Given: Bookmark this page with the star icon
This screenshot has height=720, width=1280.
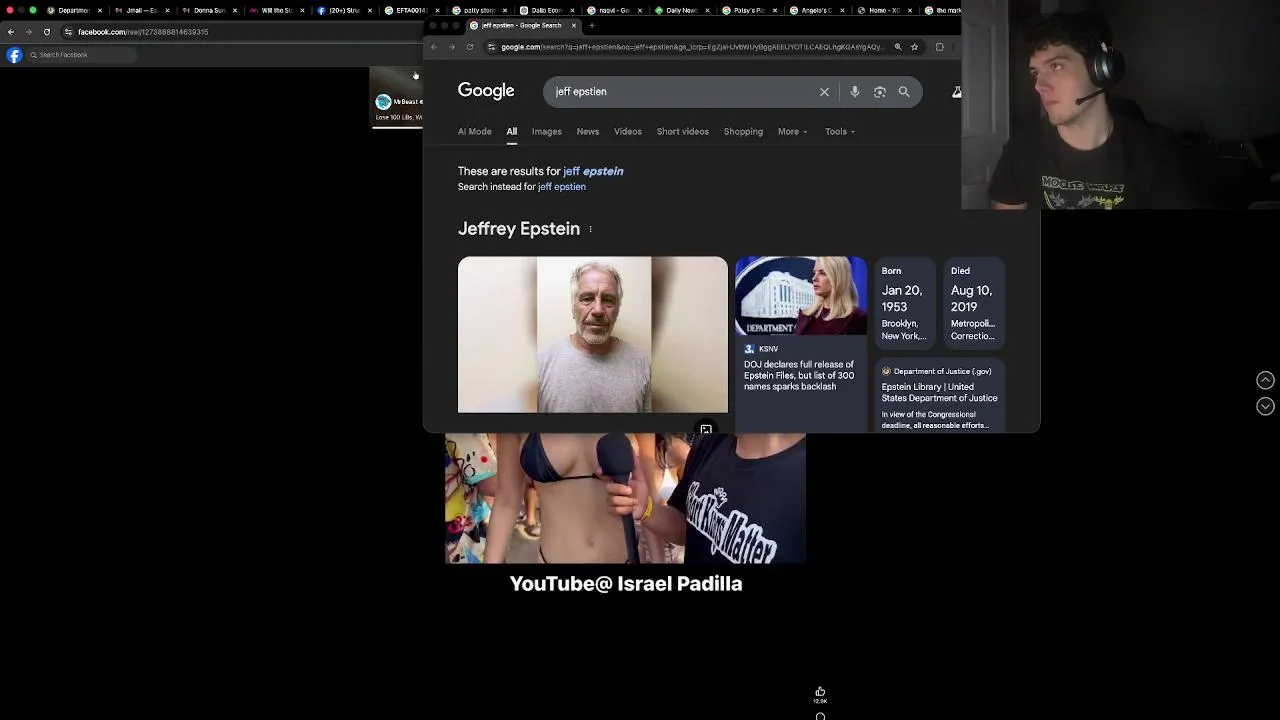Looking at the screenshot, I should tap(914, 47).
